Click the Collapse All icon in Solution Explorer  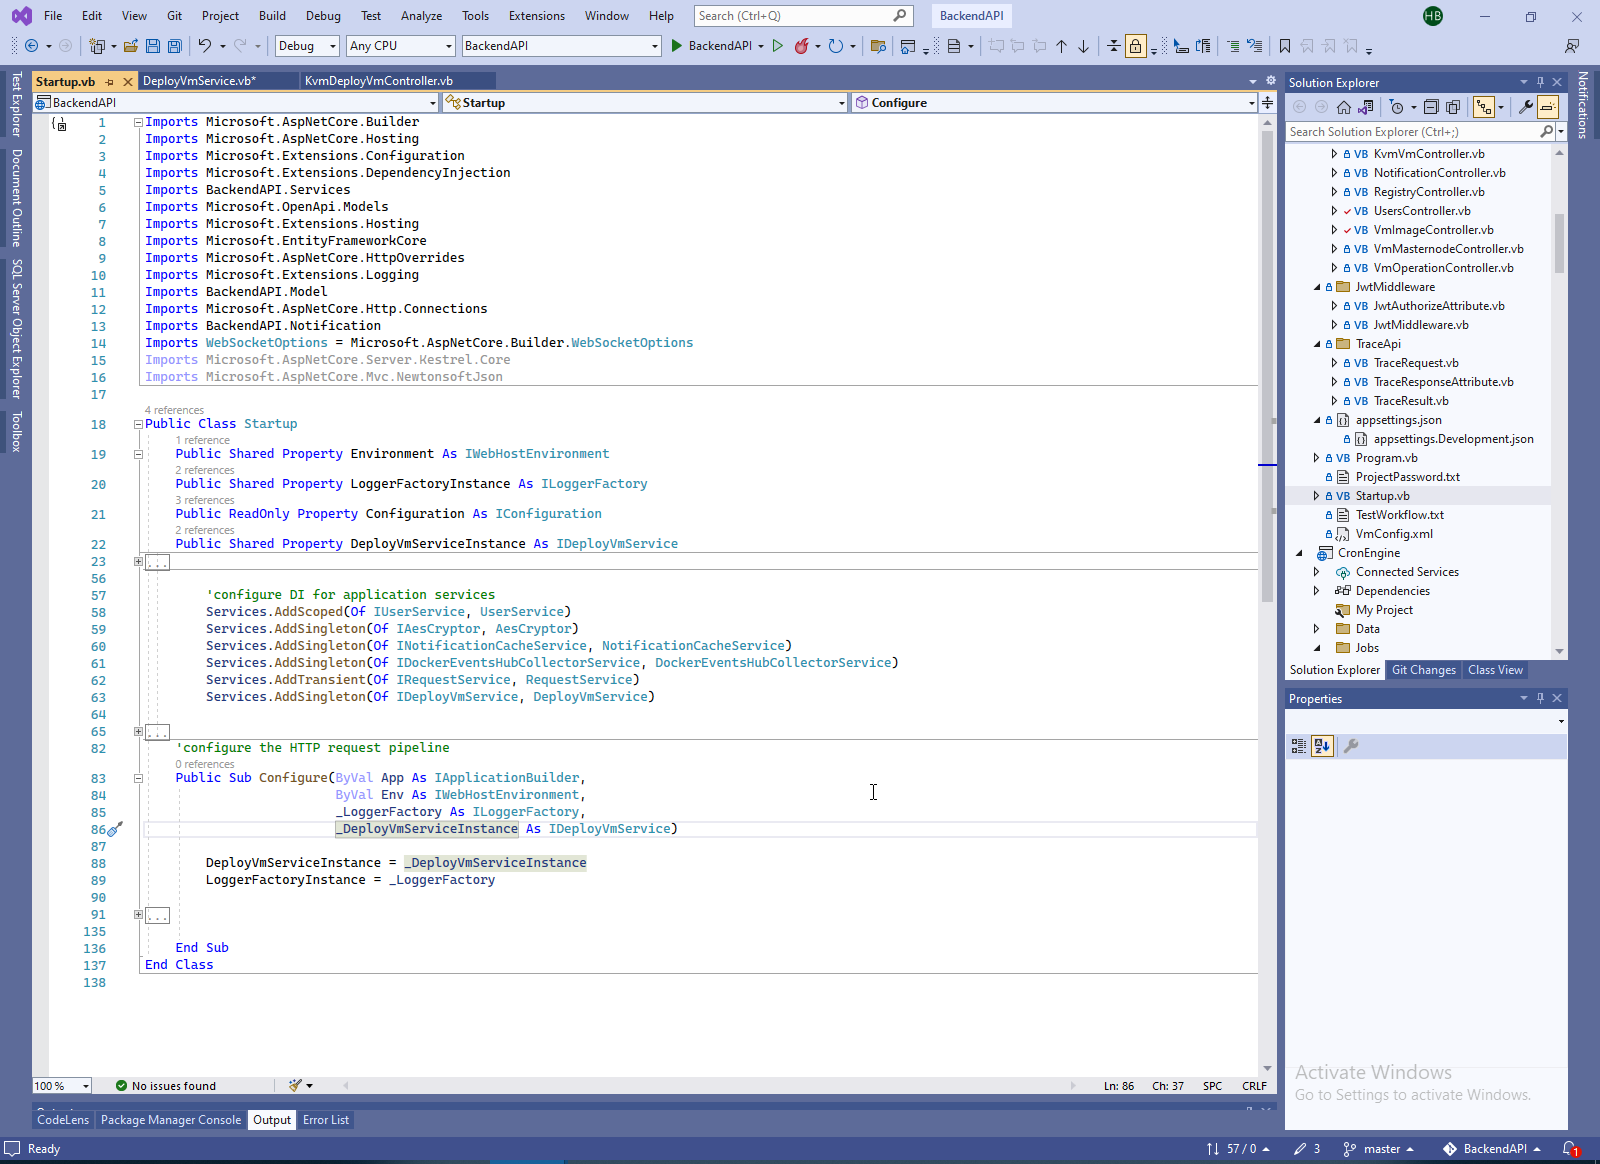tap(1431, 107)
